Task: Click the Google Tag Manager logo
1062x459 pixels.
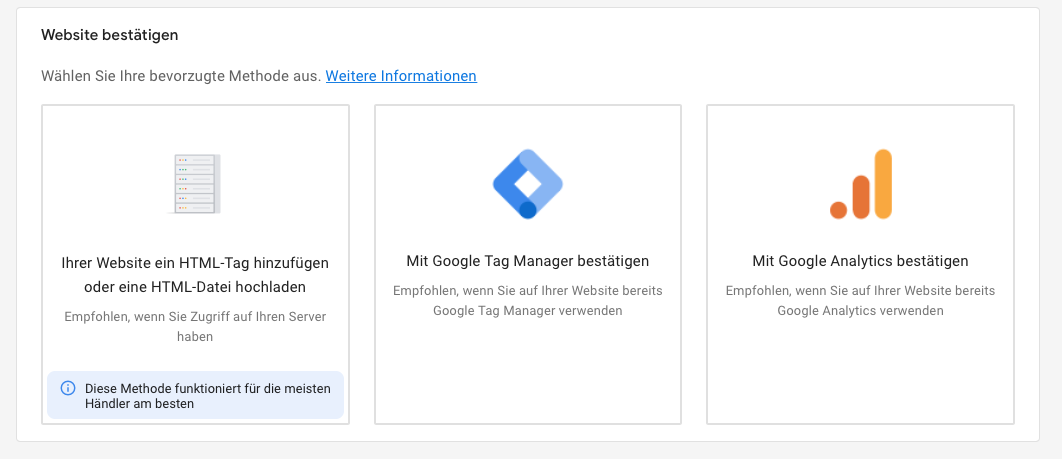Action: coord(528,183)
